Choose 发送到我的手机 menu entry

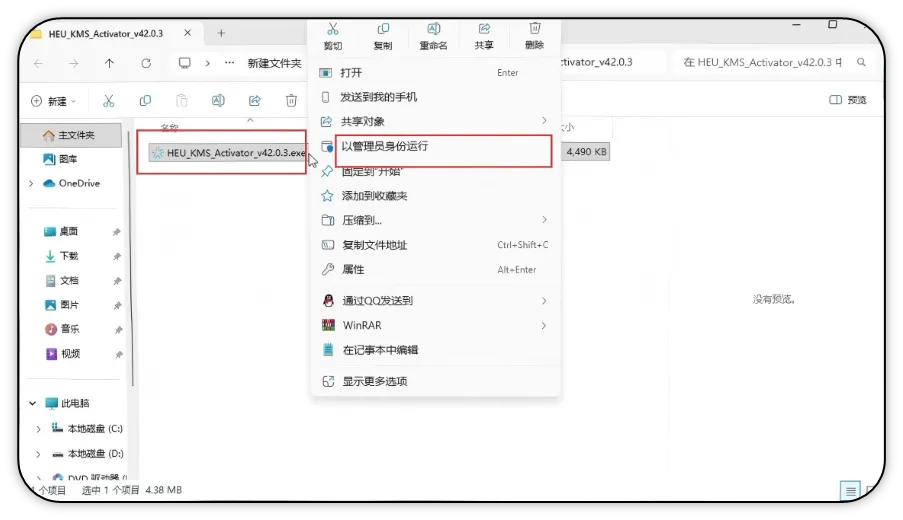pos(435,97)
